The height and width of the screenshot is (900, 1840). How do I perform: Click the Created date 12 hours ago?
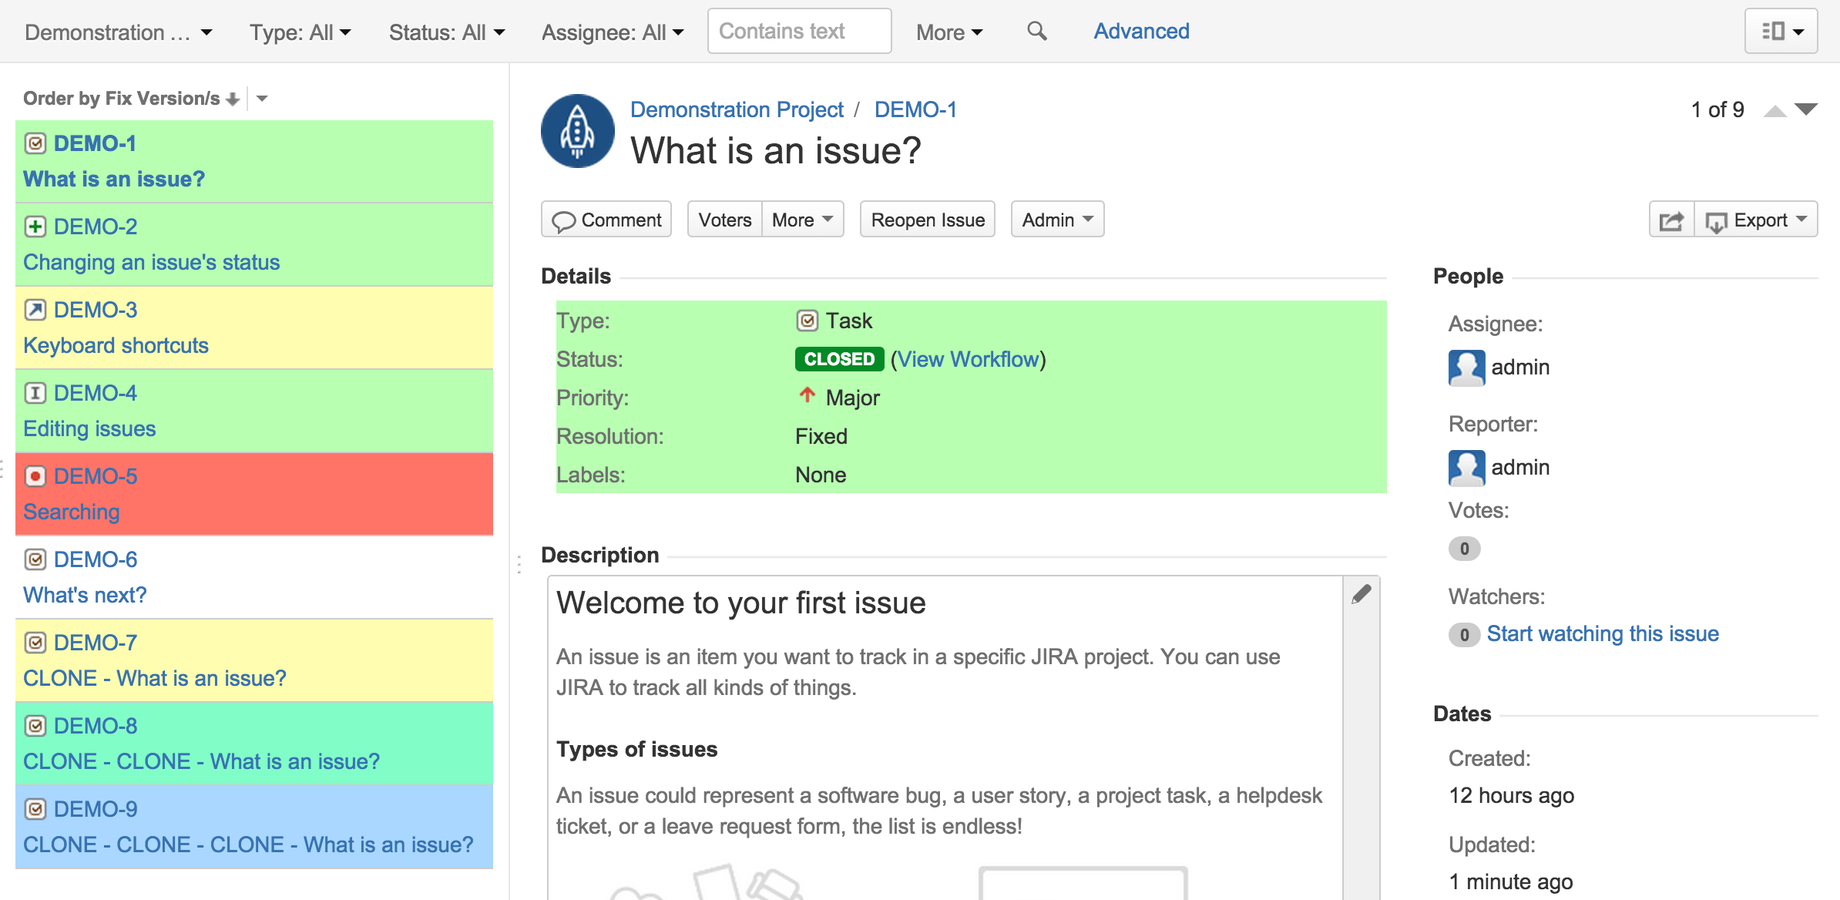1511,796
